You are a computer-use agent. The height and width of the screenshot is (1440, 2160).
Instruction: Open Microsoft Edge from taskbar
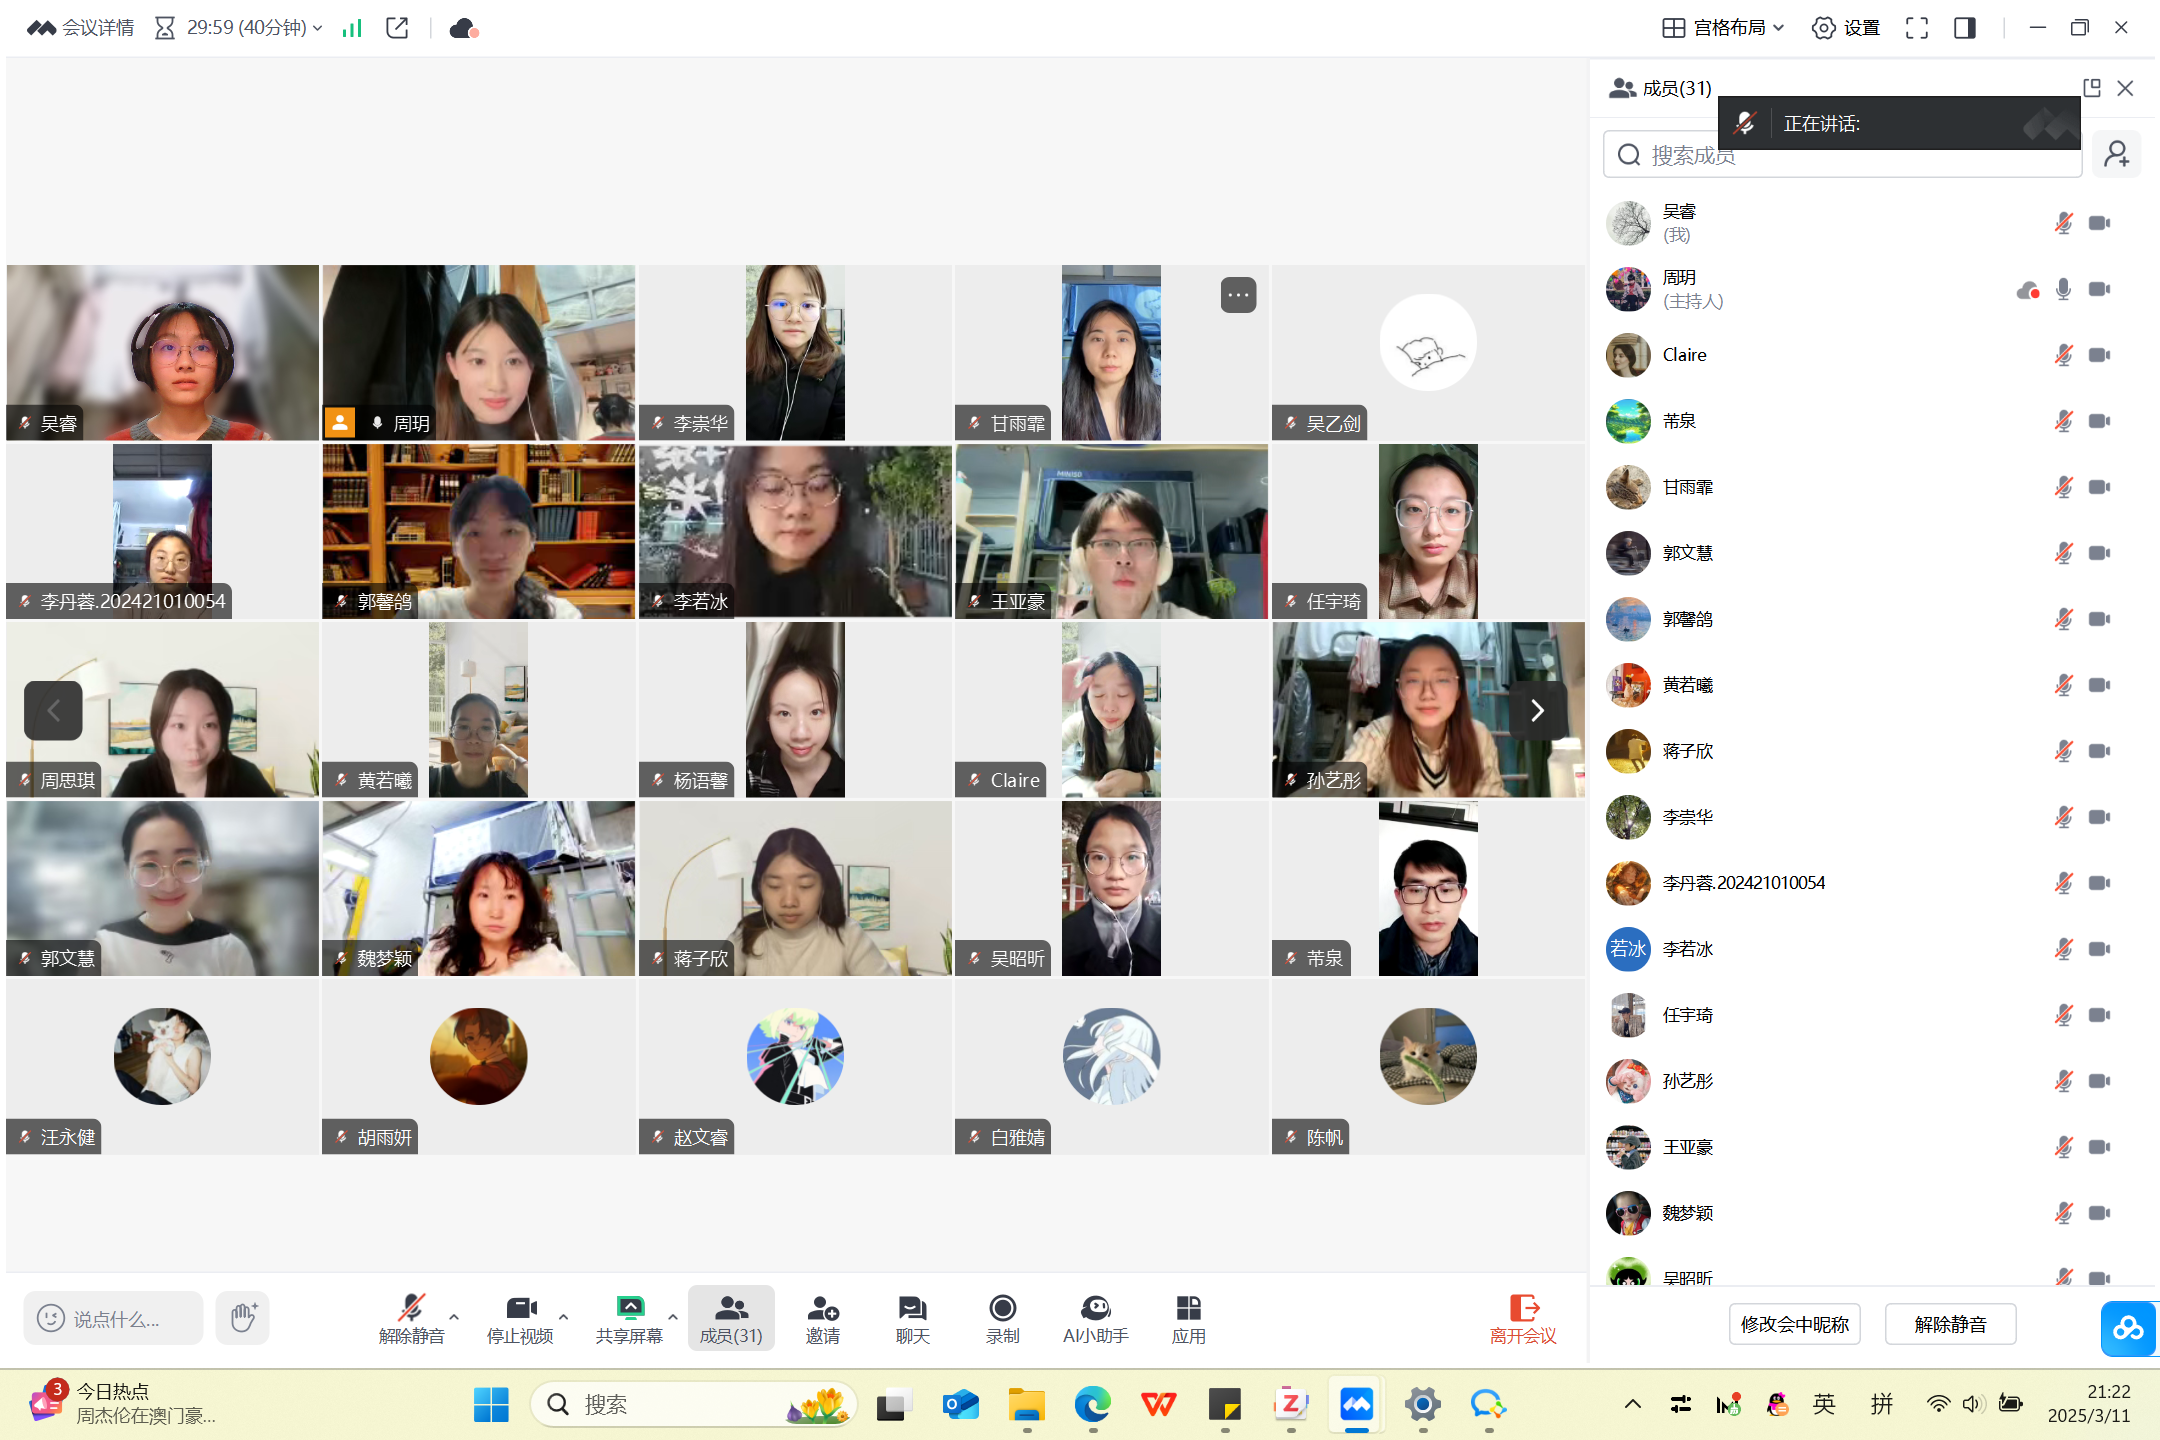tap(1092, 1405)
